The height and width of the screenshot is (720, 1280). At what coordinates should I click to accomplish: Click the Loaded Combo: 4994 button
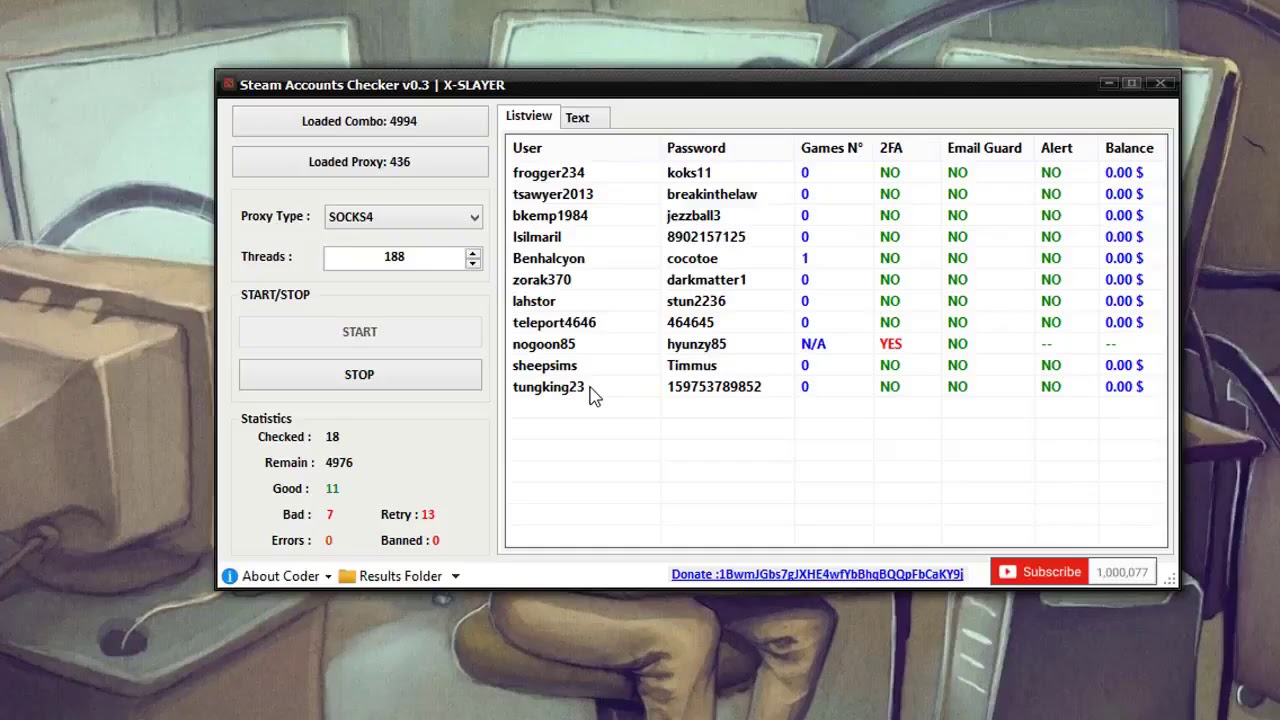[360, 121]
